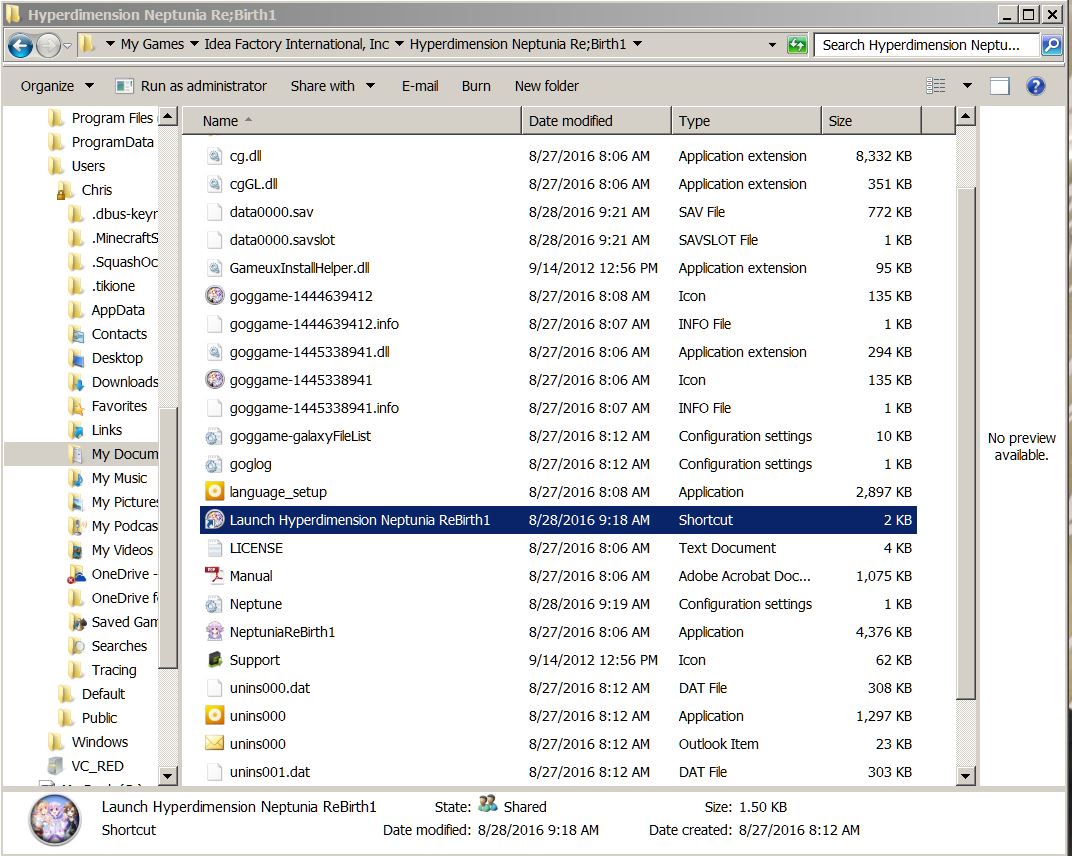
Task: Click the LICENSE text document icon
Action: 215,548
